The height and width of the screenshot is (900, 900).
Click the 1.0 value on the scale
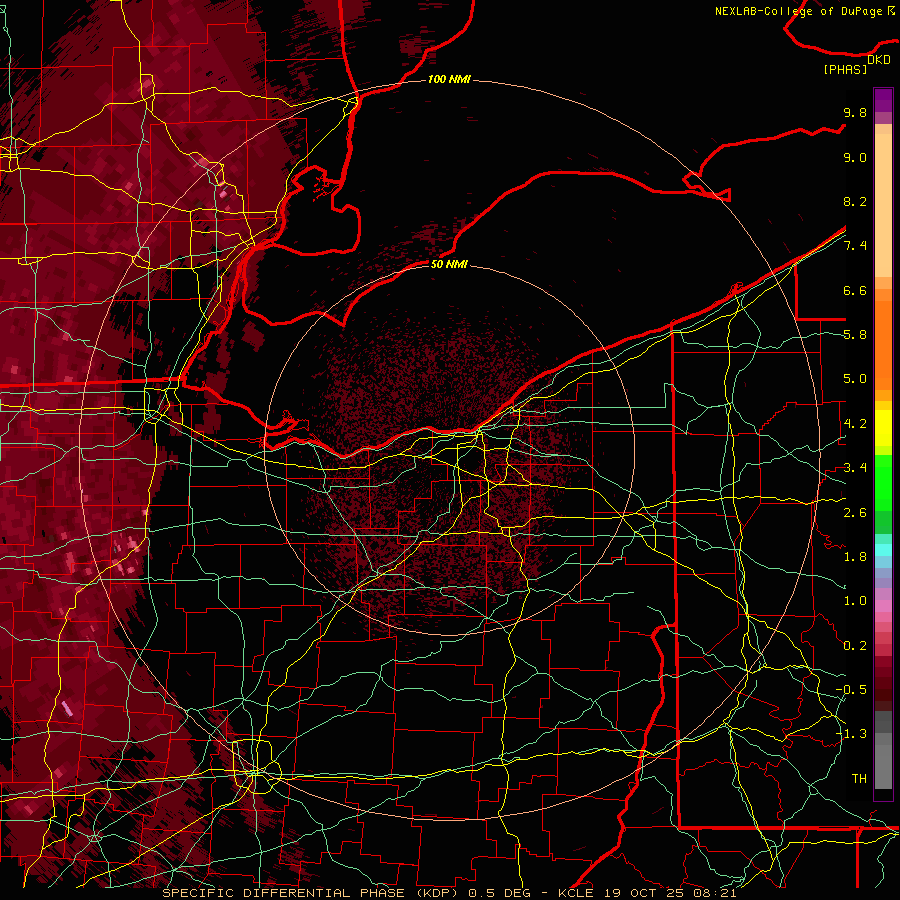point(855,601)
